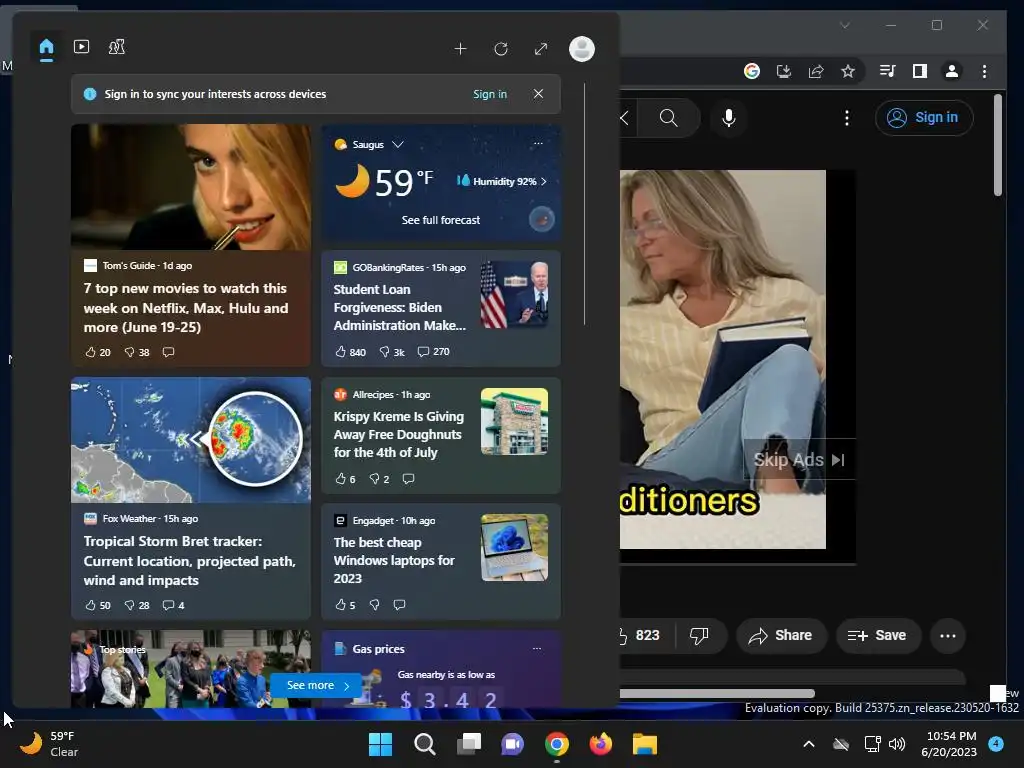Screen dimensions: 1024x768
Task: Add a widget with the plus icon
Action: [x=460, y=49]
